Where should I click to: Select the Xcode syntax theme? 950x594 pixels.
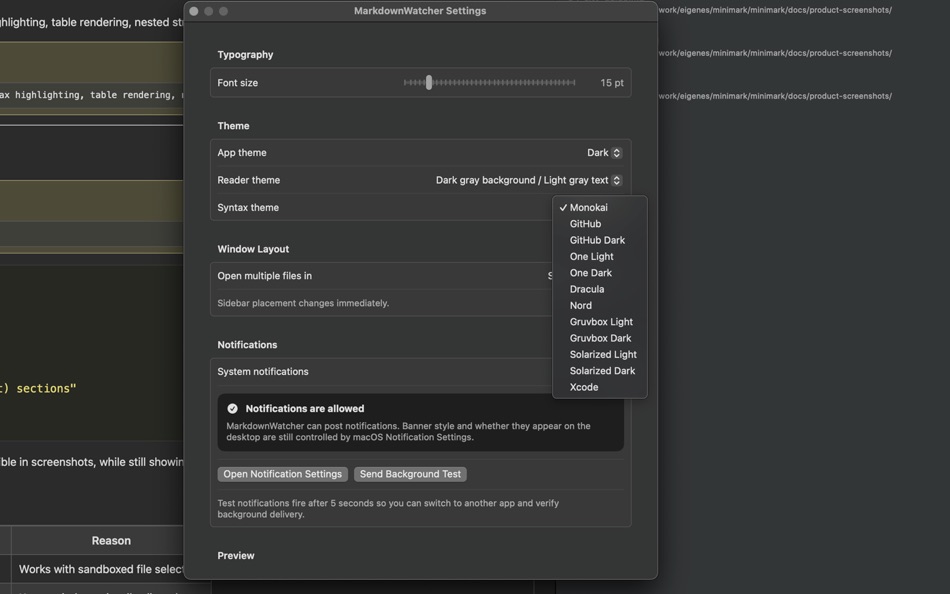(583, 386)
